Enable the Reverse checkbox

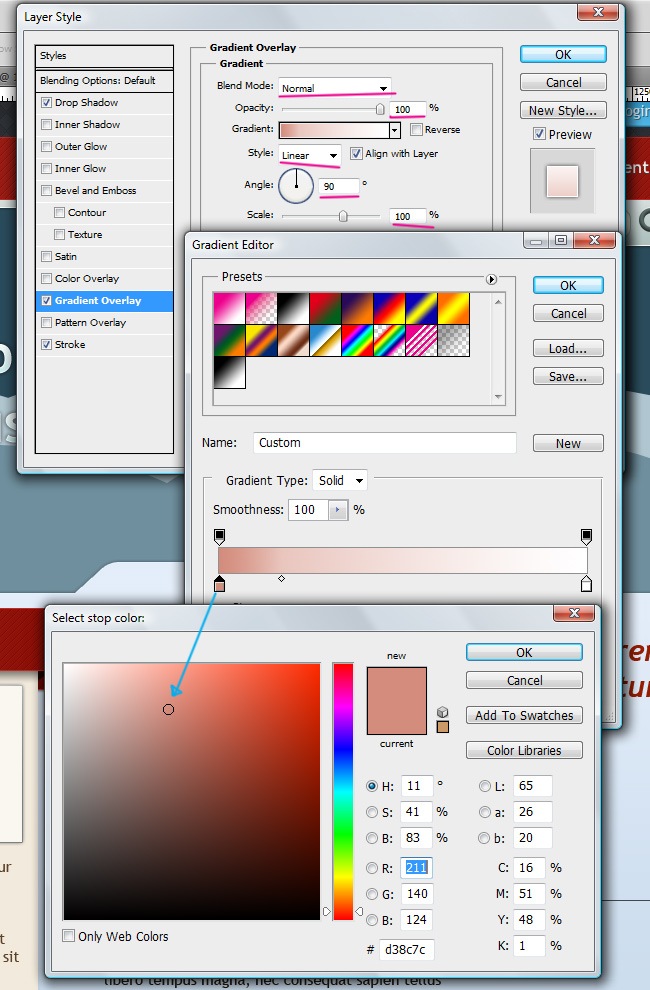click(x=416, y=130)
